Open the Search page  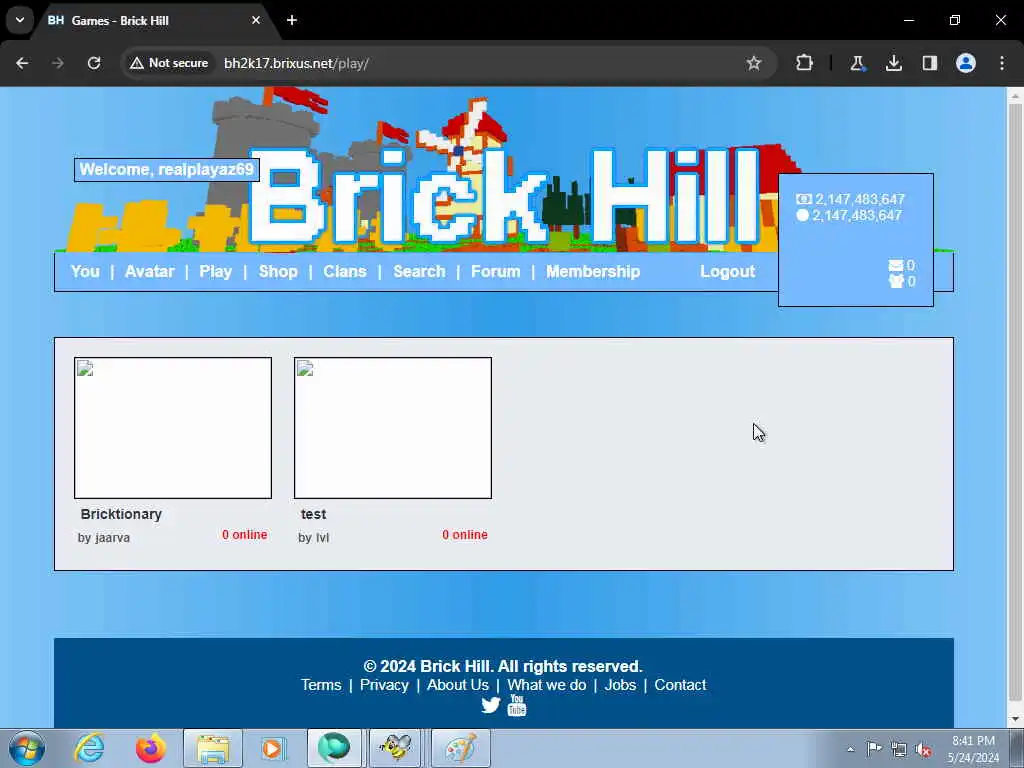pos(419,272)
